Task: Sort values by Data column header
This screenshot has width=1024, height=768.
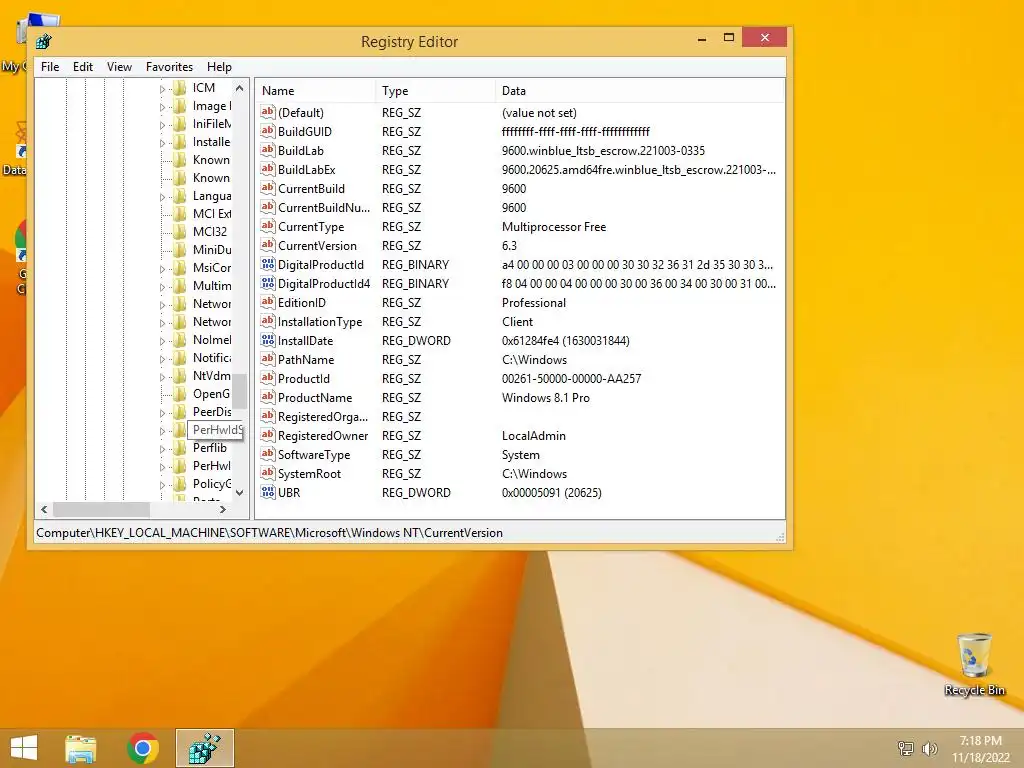Action: [x=640, y=91]
